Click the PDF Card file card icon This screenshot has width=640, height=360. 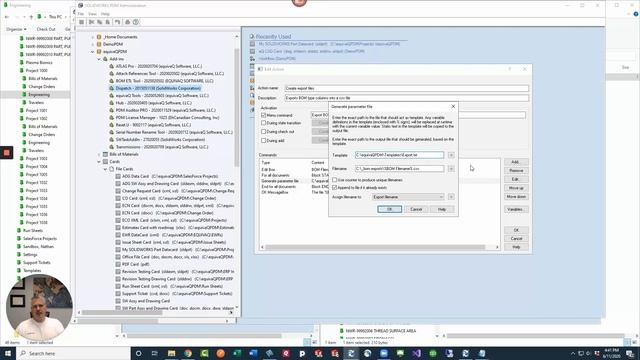point(118,264)
